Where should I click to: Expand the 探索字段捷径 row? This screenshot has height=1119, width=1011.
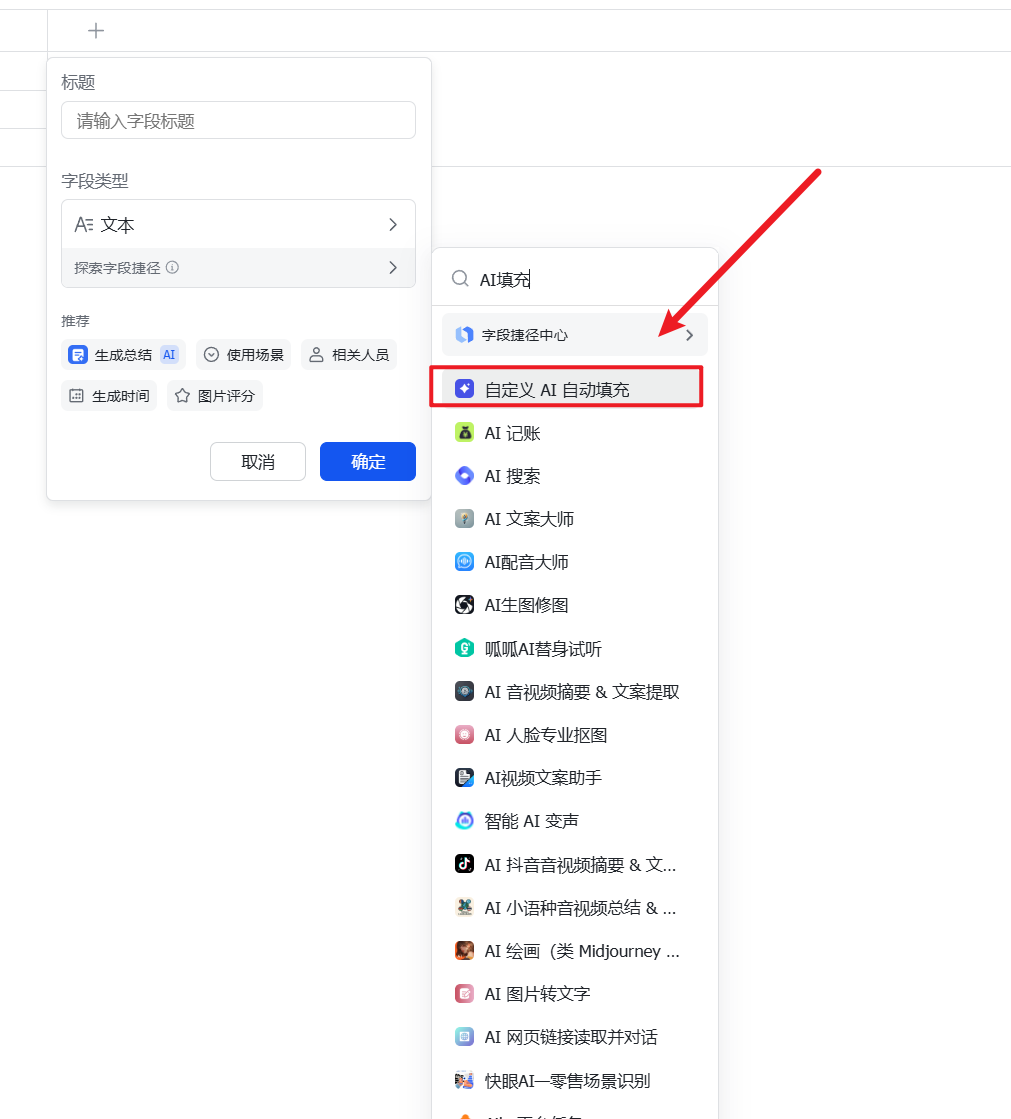point(238,268)
